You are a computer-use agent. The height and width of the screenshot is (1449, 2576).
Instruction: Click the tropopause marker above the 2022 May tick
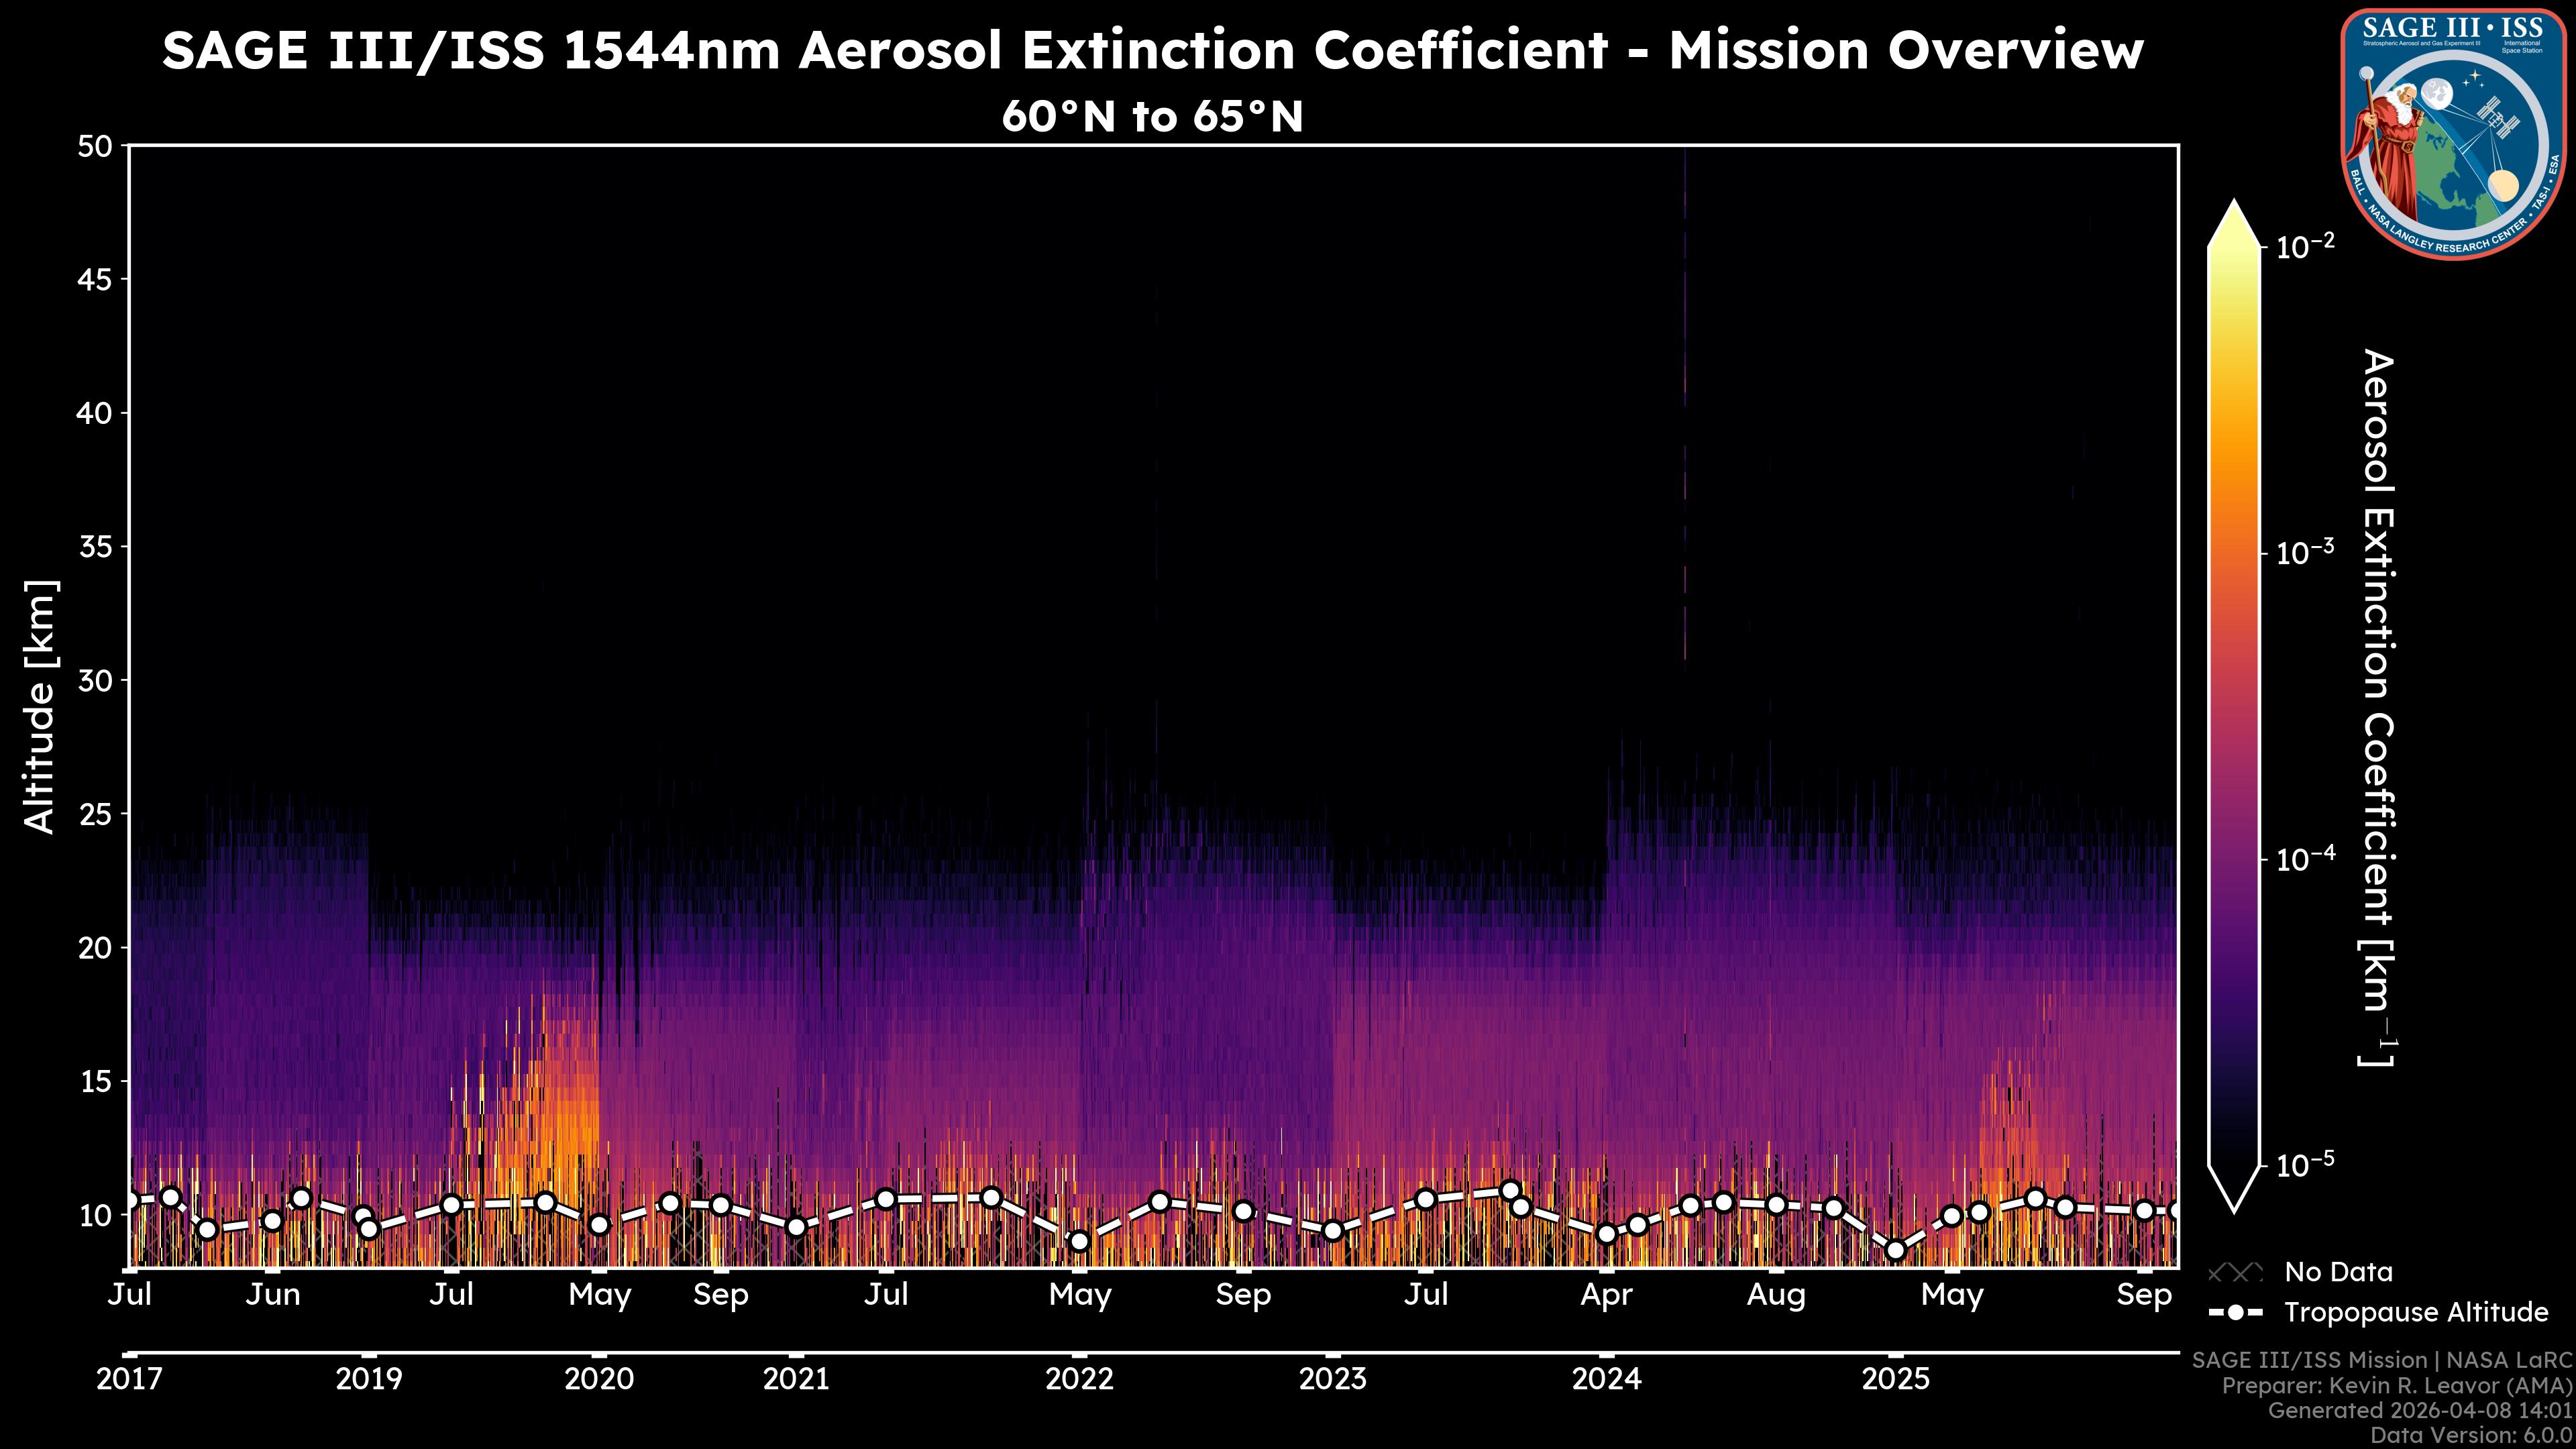pos(1079,1241)
